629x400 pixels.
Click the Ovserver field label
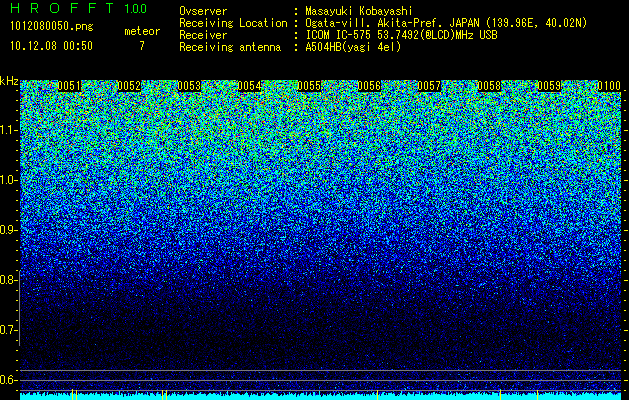(203, 11)
